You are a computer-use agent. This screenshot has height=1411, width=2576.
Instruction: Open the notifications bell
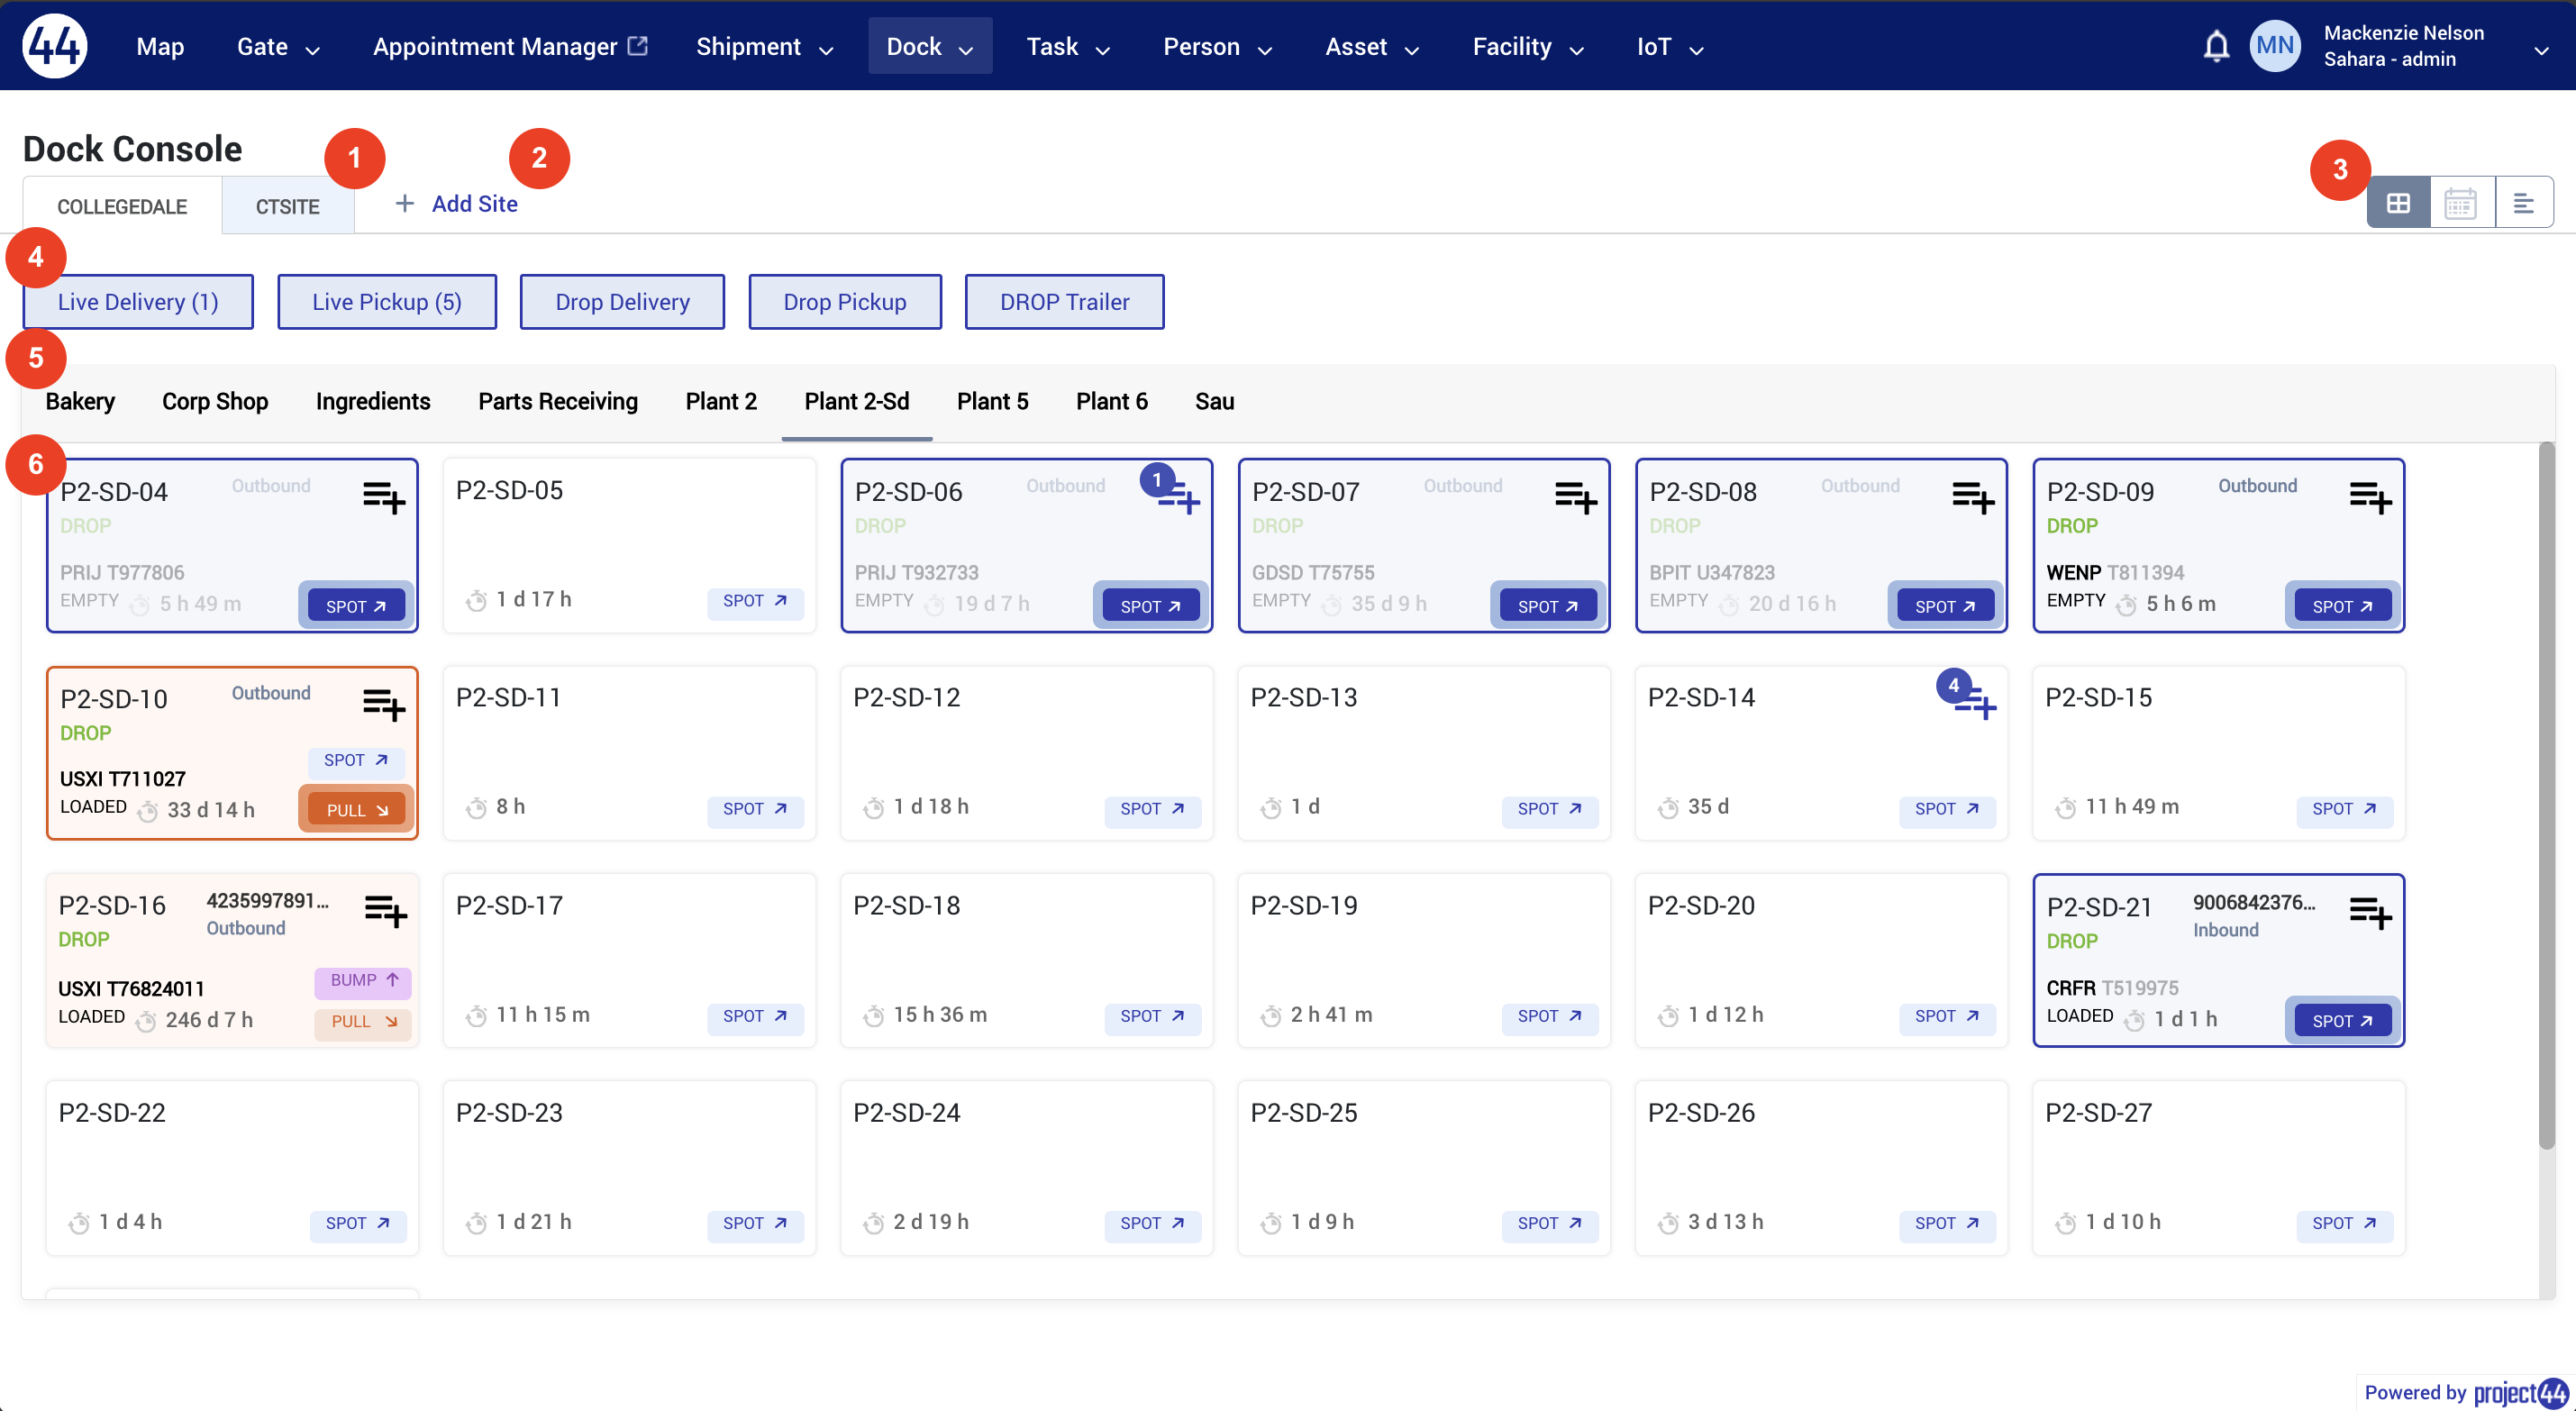coord(2216,46)
